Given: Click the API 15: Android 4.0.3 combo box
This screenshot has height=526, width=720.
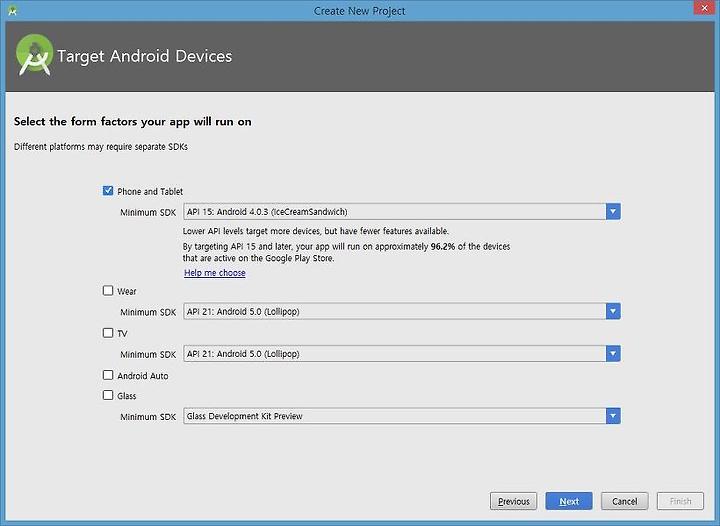Looking at the screenshot, I should pyautogui.click(x=402, y=212).
